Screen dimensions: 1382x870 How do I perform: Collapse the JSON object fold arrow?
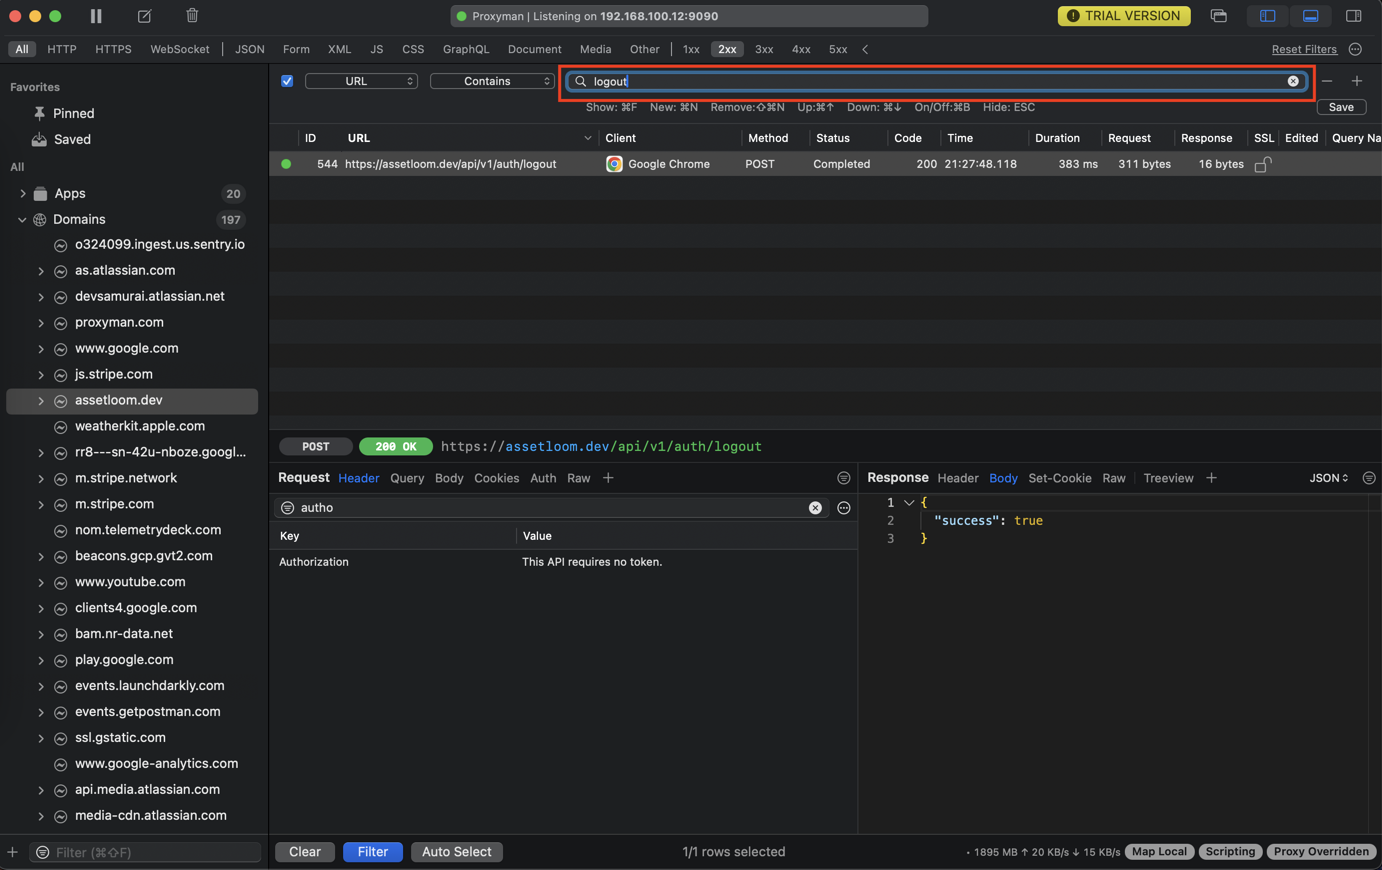909,503
